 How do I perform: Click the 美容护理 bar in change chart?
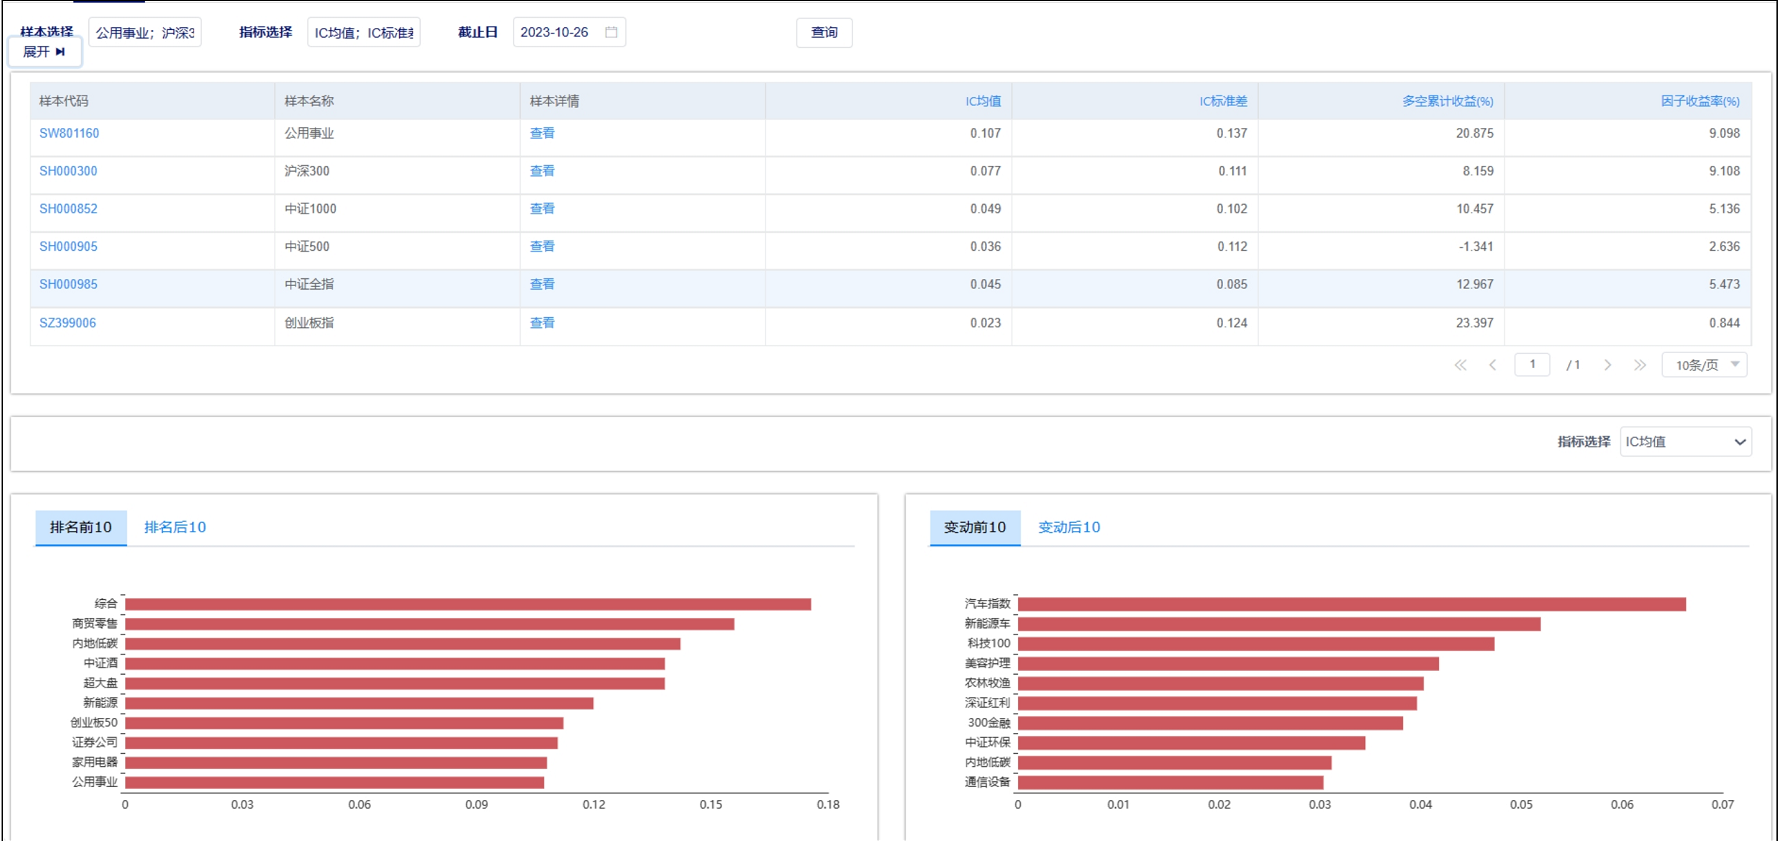tap(1228, 664)
